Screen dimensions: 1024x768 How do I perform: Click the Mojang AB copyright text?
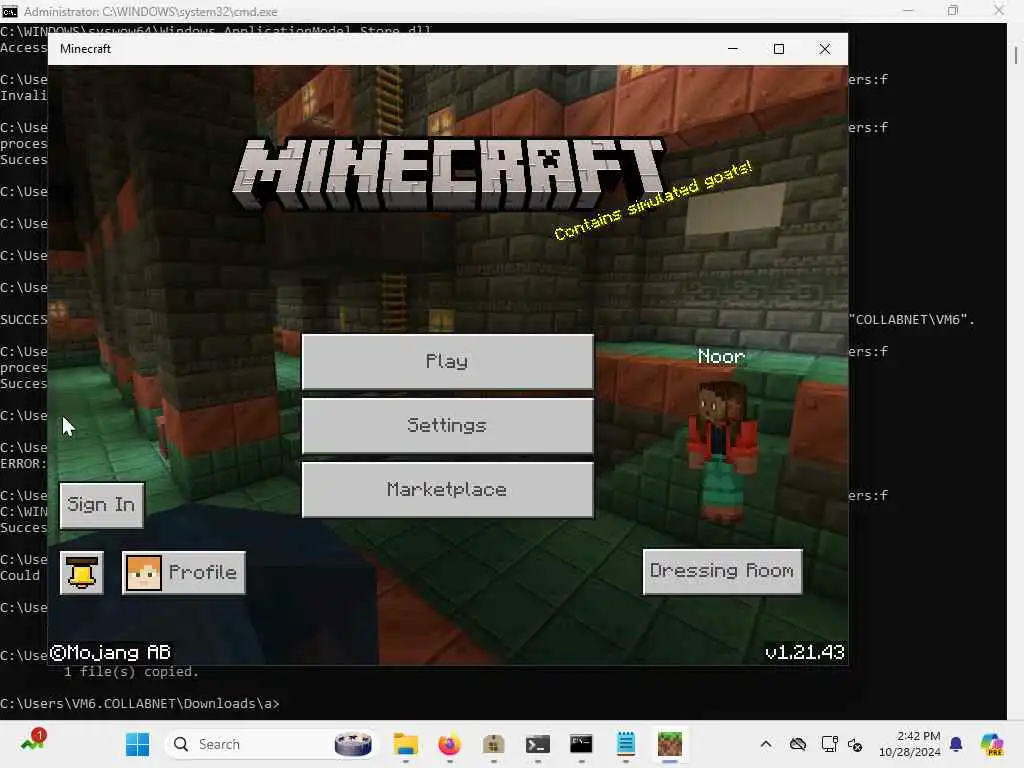click(110, 652)
